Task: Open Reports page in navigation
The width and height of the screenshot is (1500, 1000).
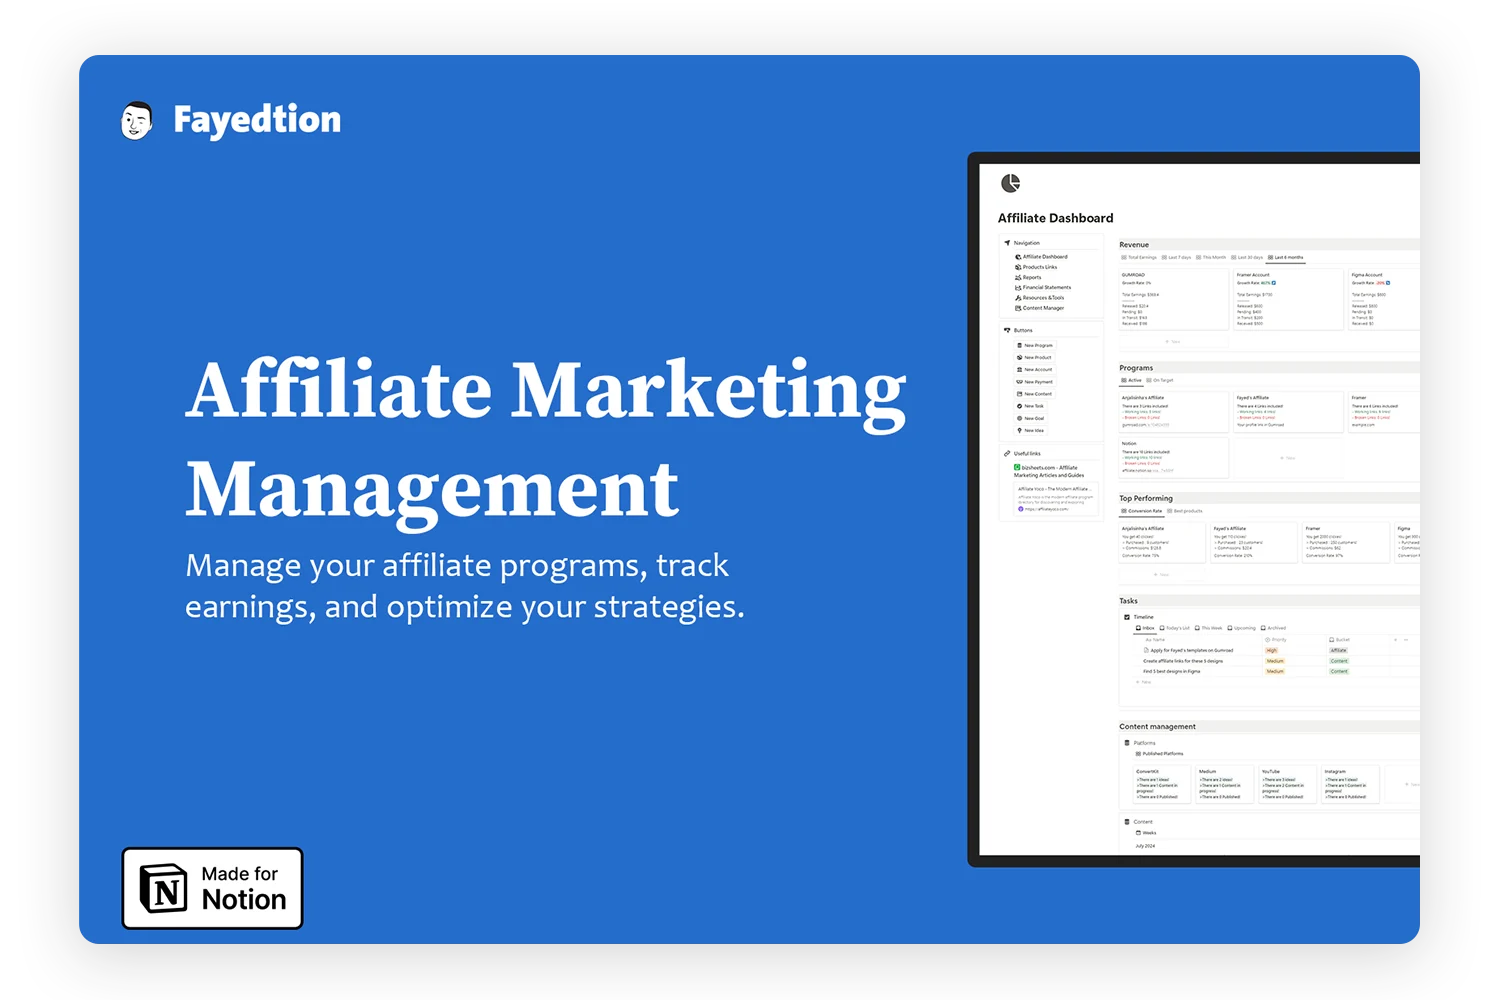Action: (1028, 277)
